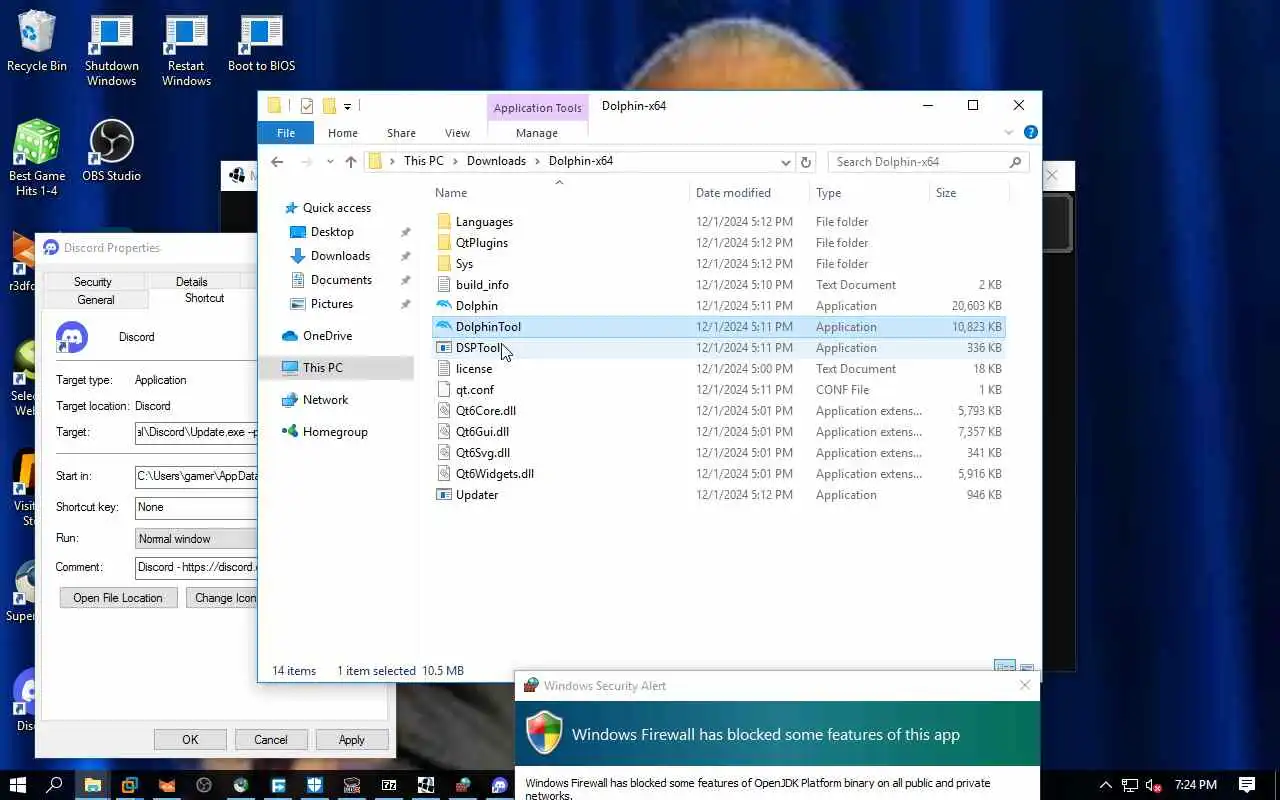Open the recent locations dropdown arrow
This screenshot has height=800, width=1280.
[x=329, y=162]
